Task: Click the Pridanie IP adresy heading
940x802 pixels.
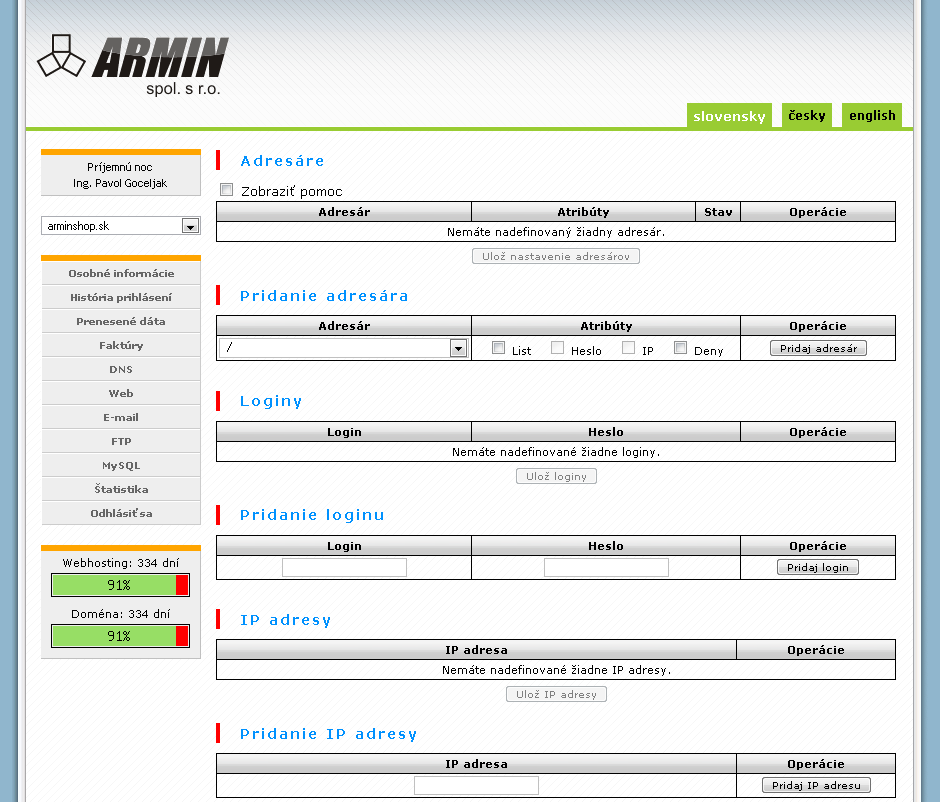Action: (x=329, y=734)
